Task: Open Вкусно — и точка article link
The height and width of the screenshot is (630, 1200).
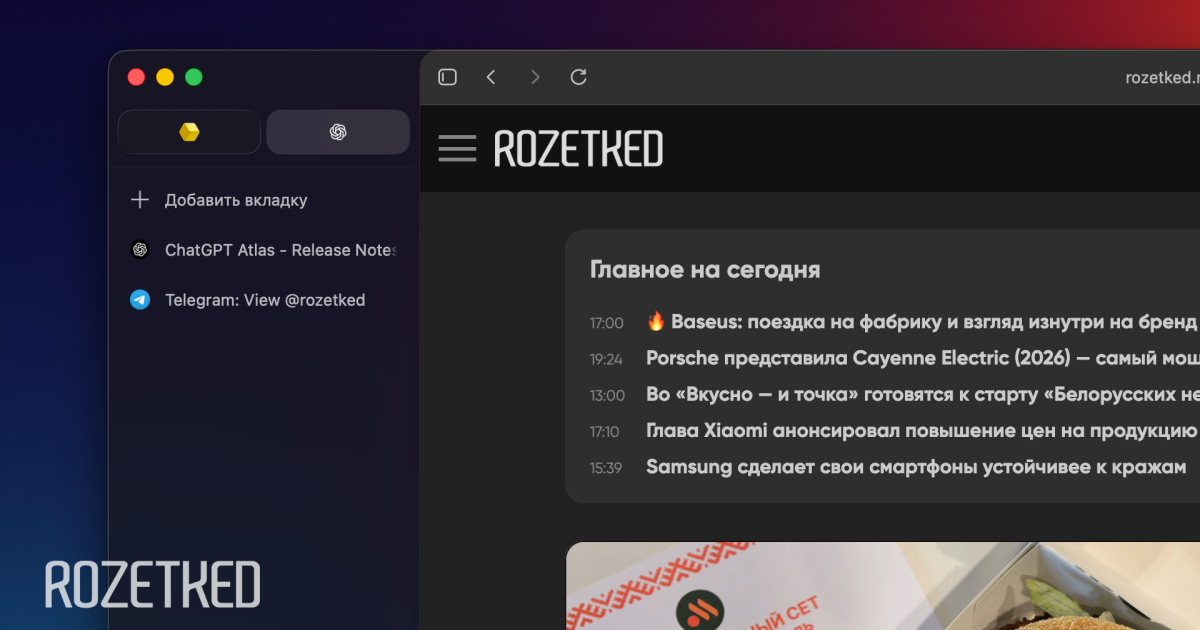Action: coord(920,395)
